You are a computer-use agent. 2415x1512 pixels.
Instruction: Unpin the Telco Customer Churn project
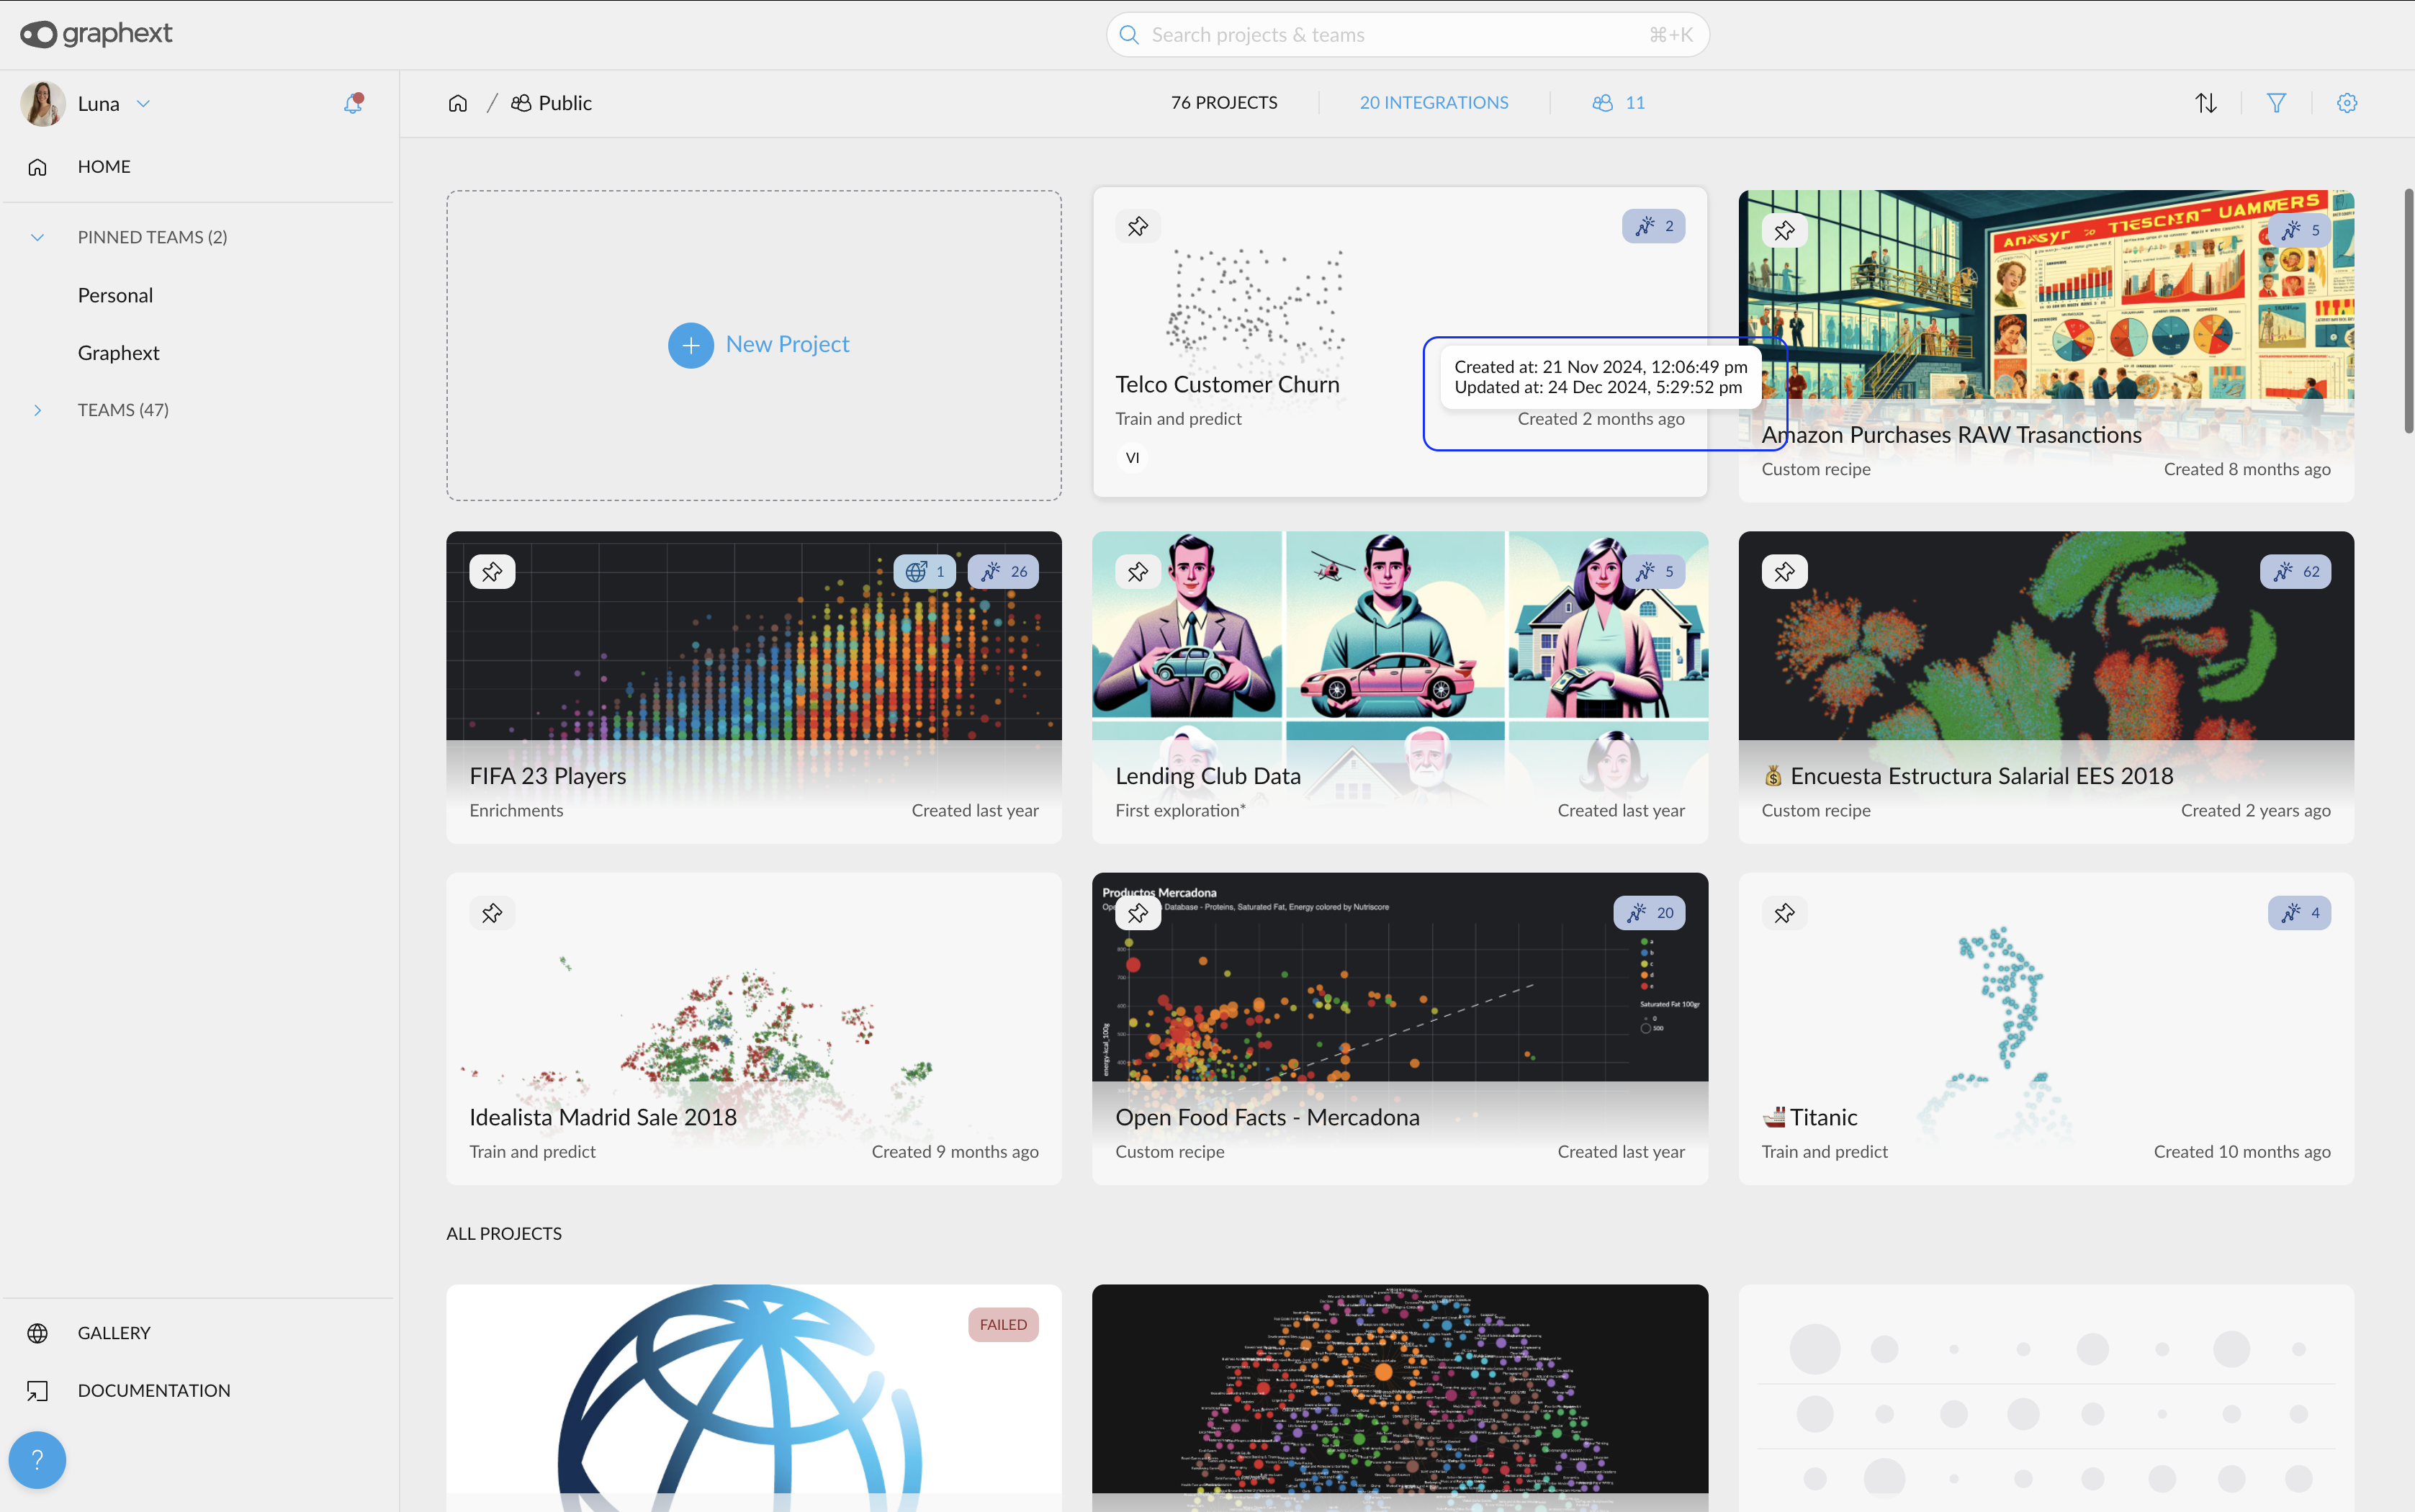(1138, 227)
